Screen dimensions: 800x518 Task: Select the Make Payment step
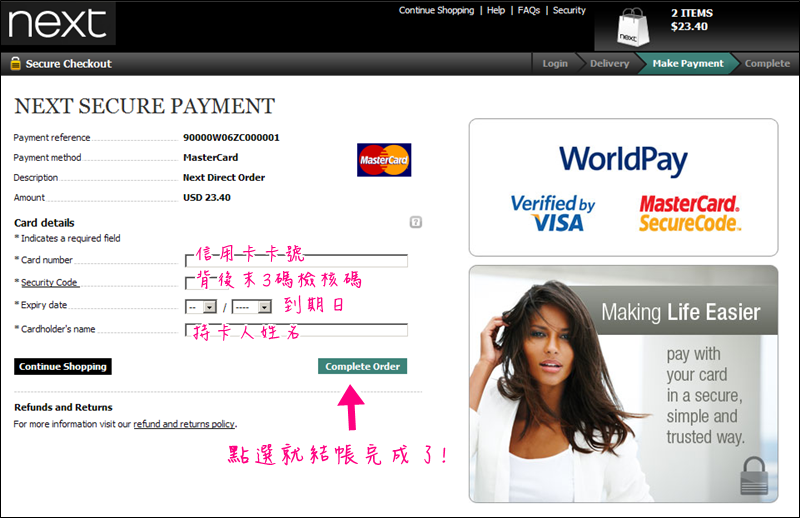point(688,63)
